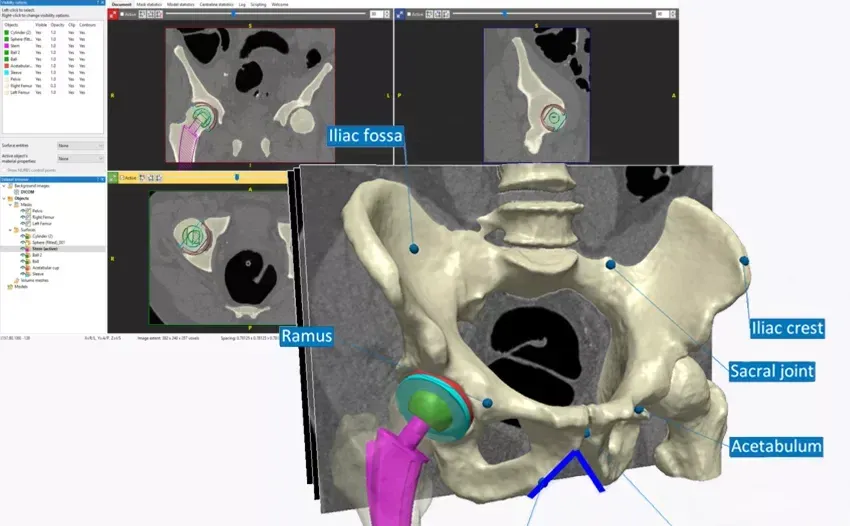Click the coronal view slice slider handle
Image resolution: width=850 pixels, height=526 pixels.
click(x=234, y=14)
